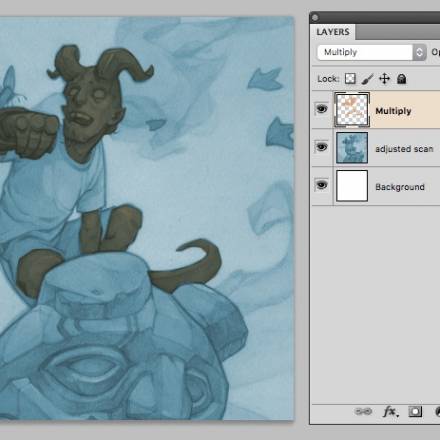Viewport: 440px width, 440px height.
Task: Hide the Background layer eye icon
Action: pyautogui.click(x=322, y=185)
